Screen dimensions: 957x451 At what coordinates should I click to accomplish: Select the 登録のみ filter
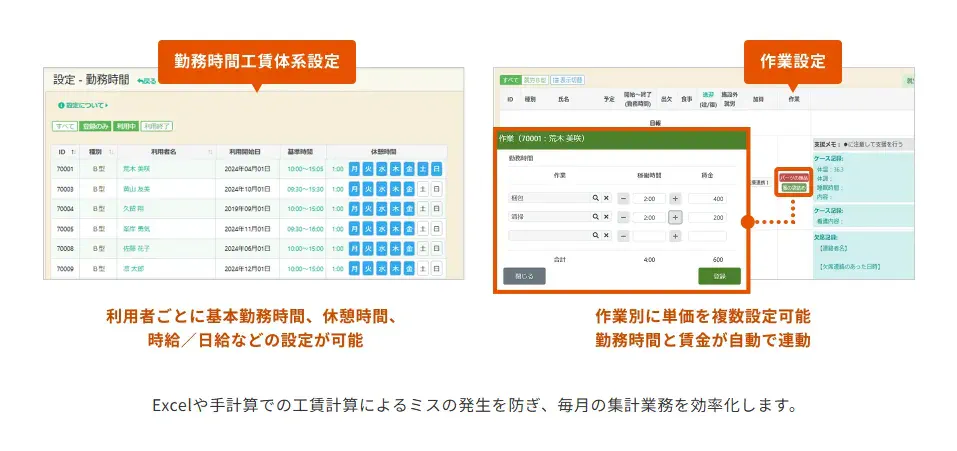95,126
